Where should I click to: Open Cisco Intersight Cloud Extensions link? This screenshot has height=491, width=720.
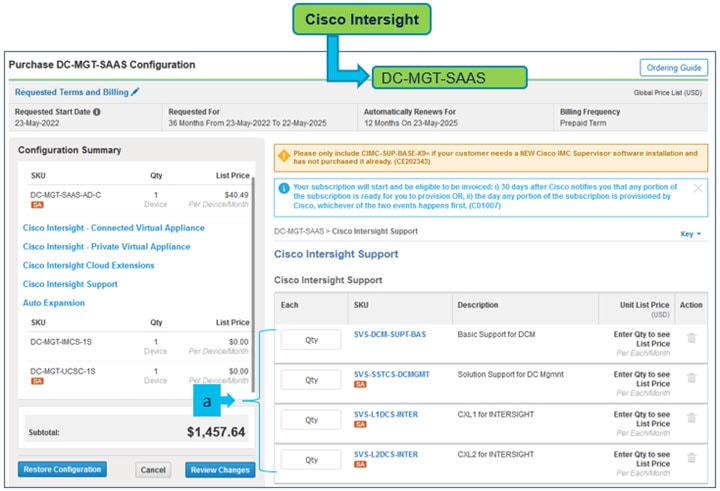[89, 265]
